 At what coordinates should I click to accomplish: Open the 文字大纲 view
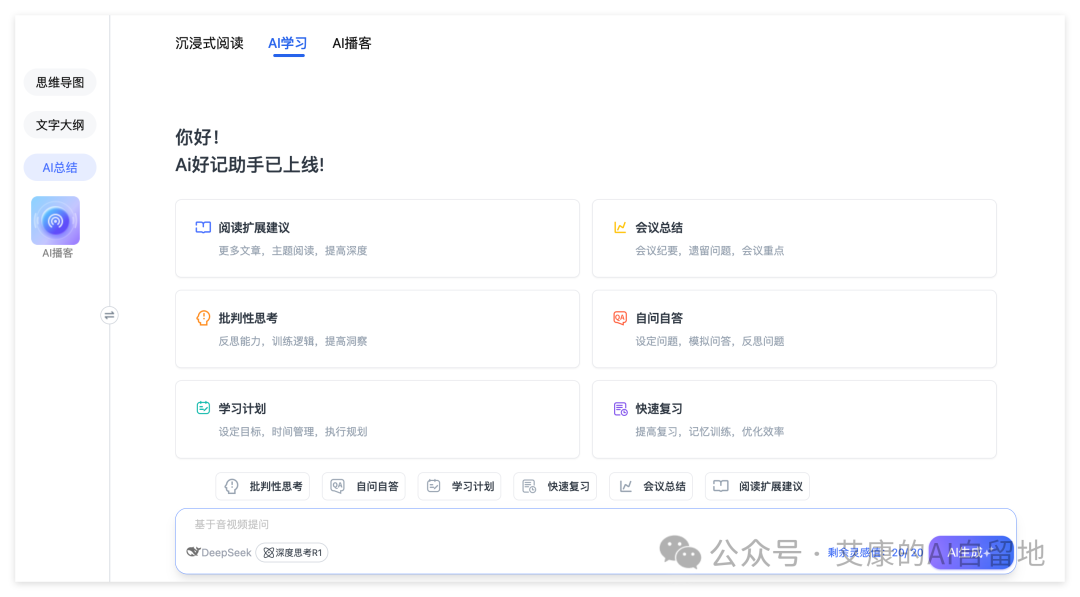(59, 124)
